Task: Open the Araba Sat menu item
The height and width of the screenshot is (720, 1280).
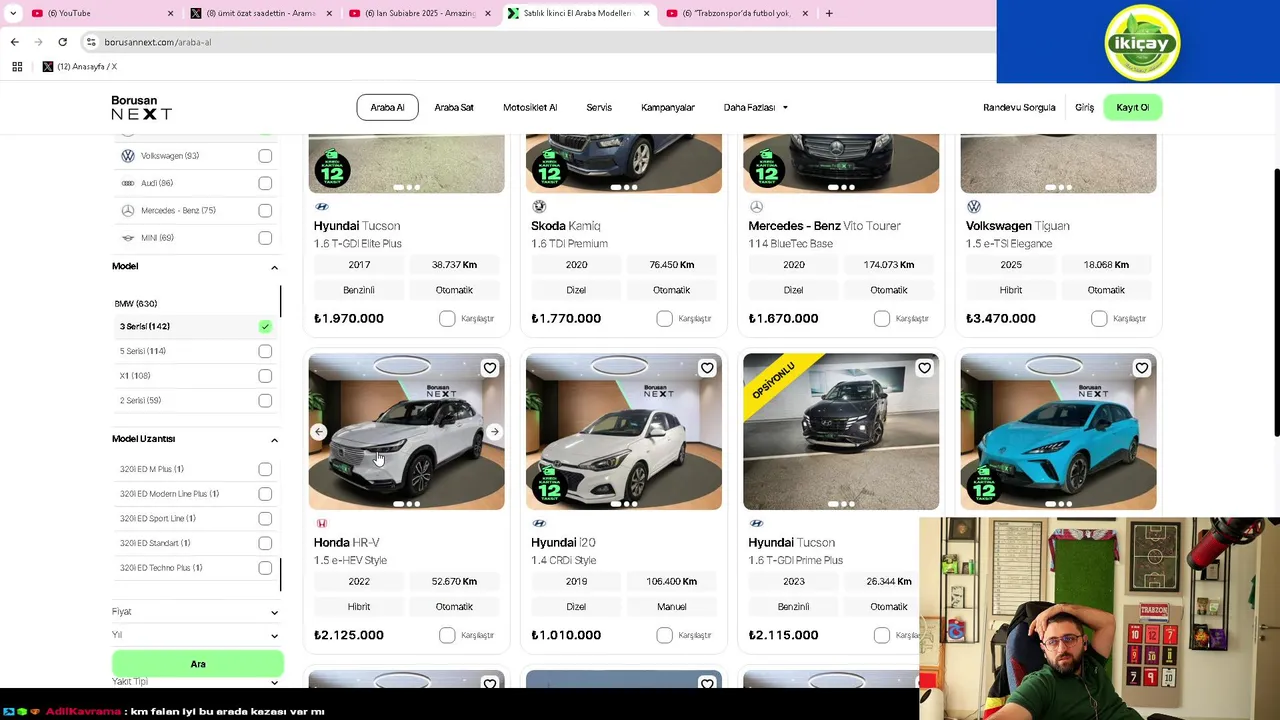Action: 454,107
